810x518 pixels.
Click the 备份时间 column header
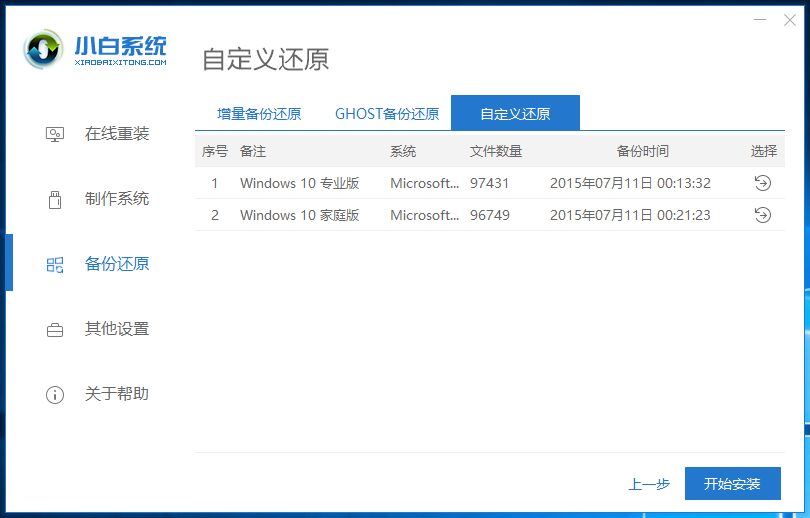click(642, 151)
